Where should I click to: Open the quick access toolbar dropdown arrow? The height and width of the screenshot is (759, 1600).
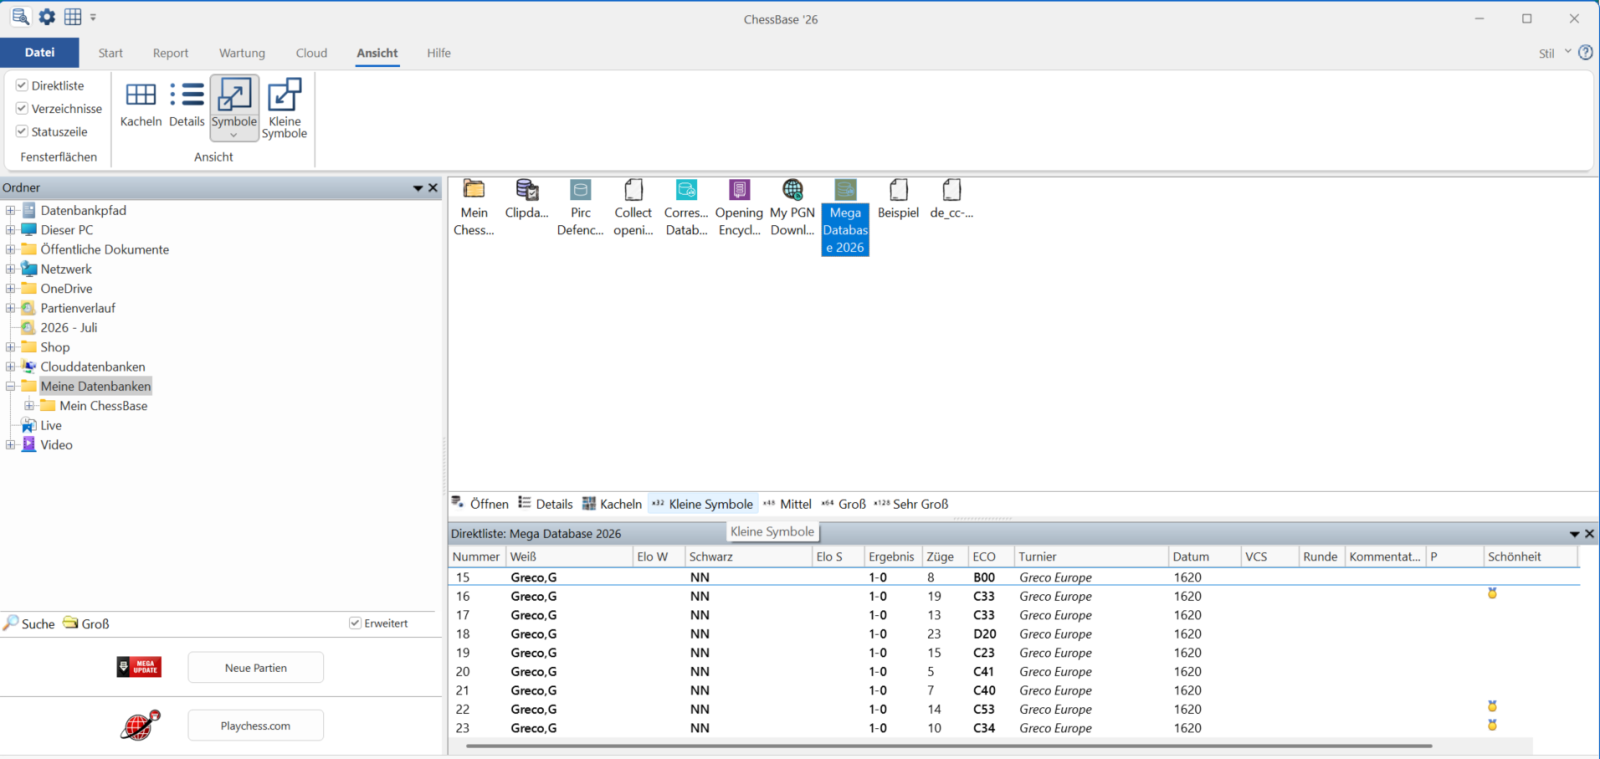[93, 17]
